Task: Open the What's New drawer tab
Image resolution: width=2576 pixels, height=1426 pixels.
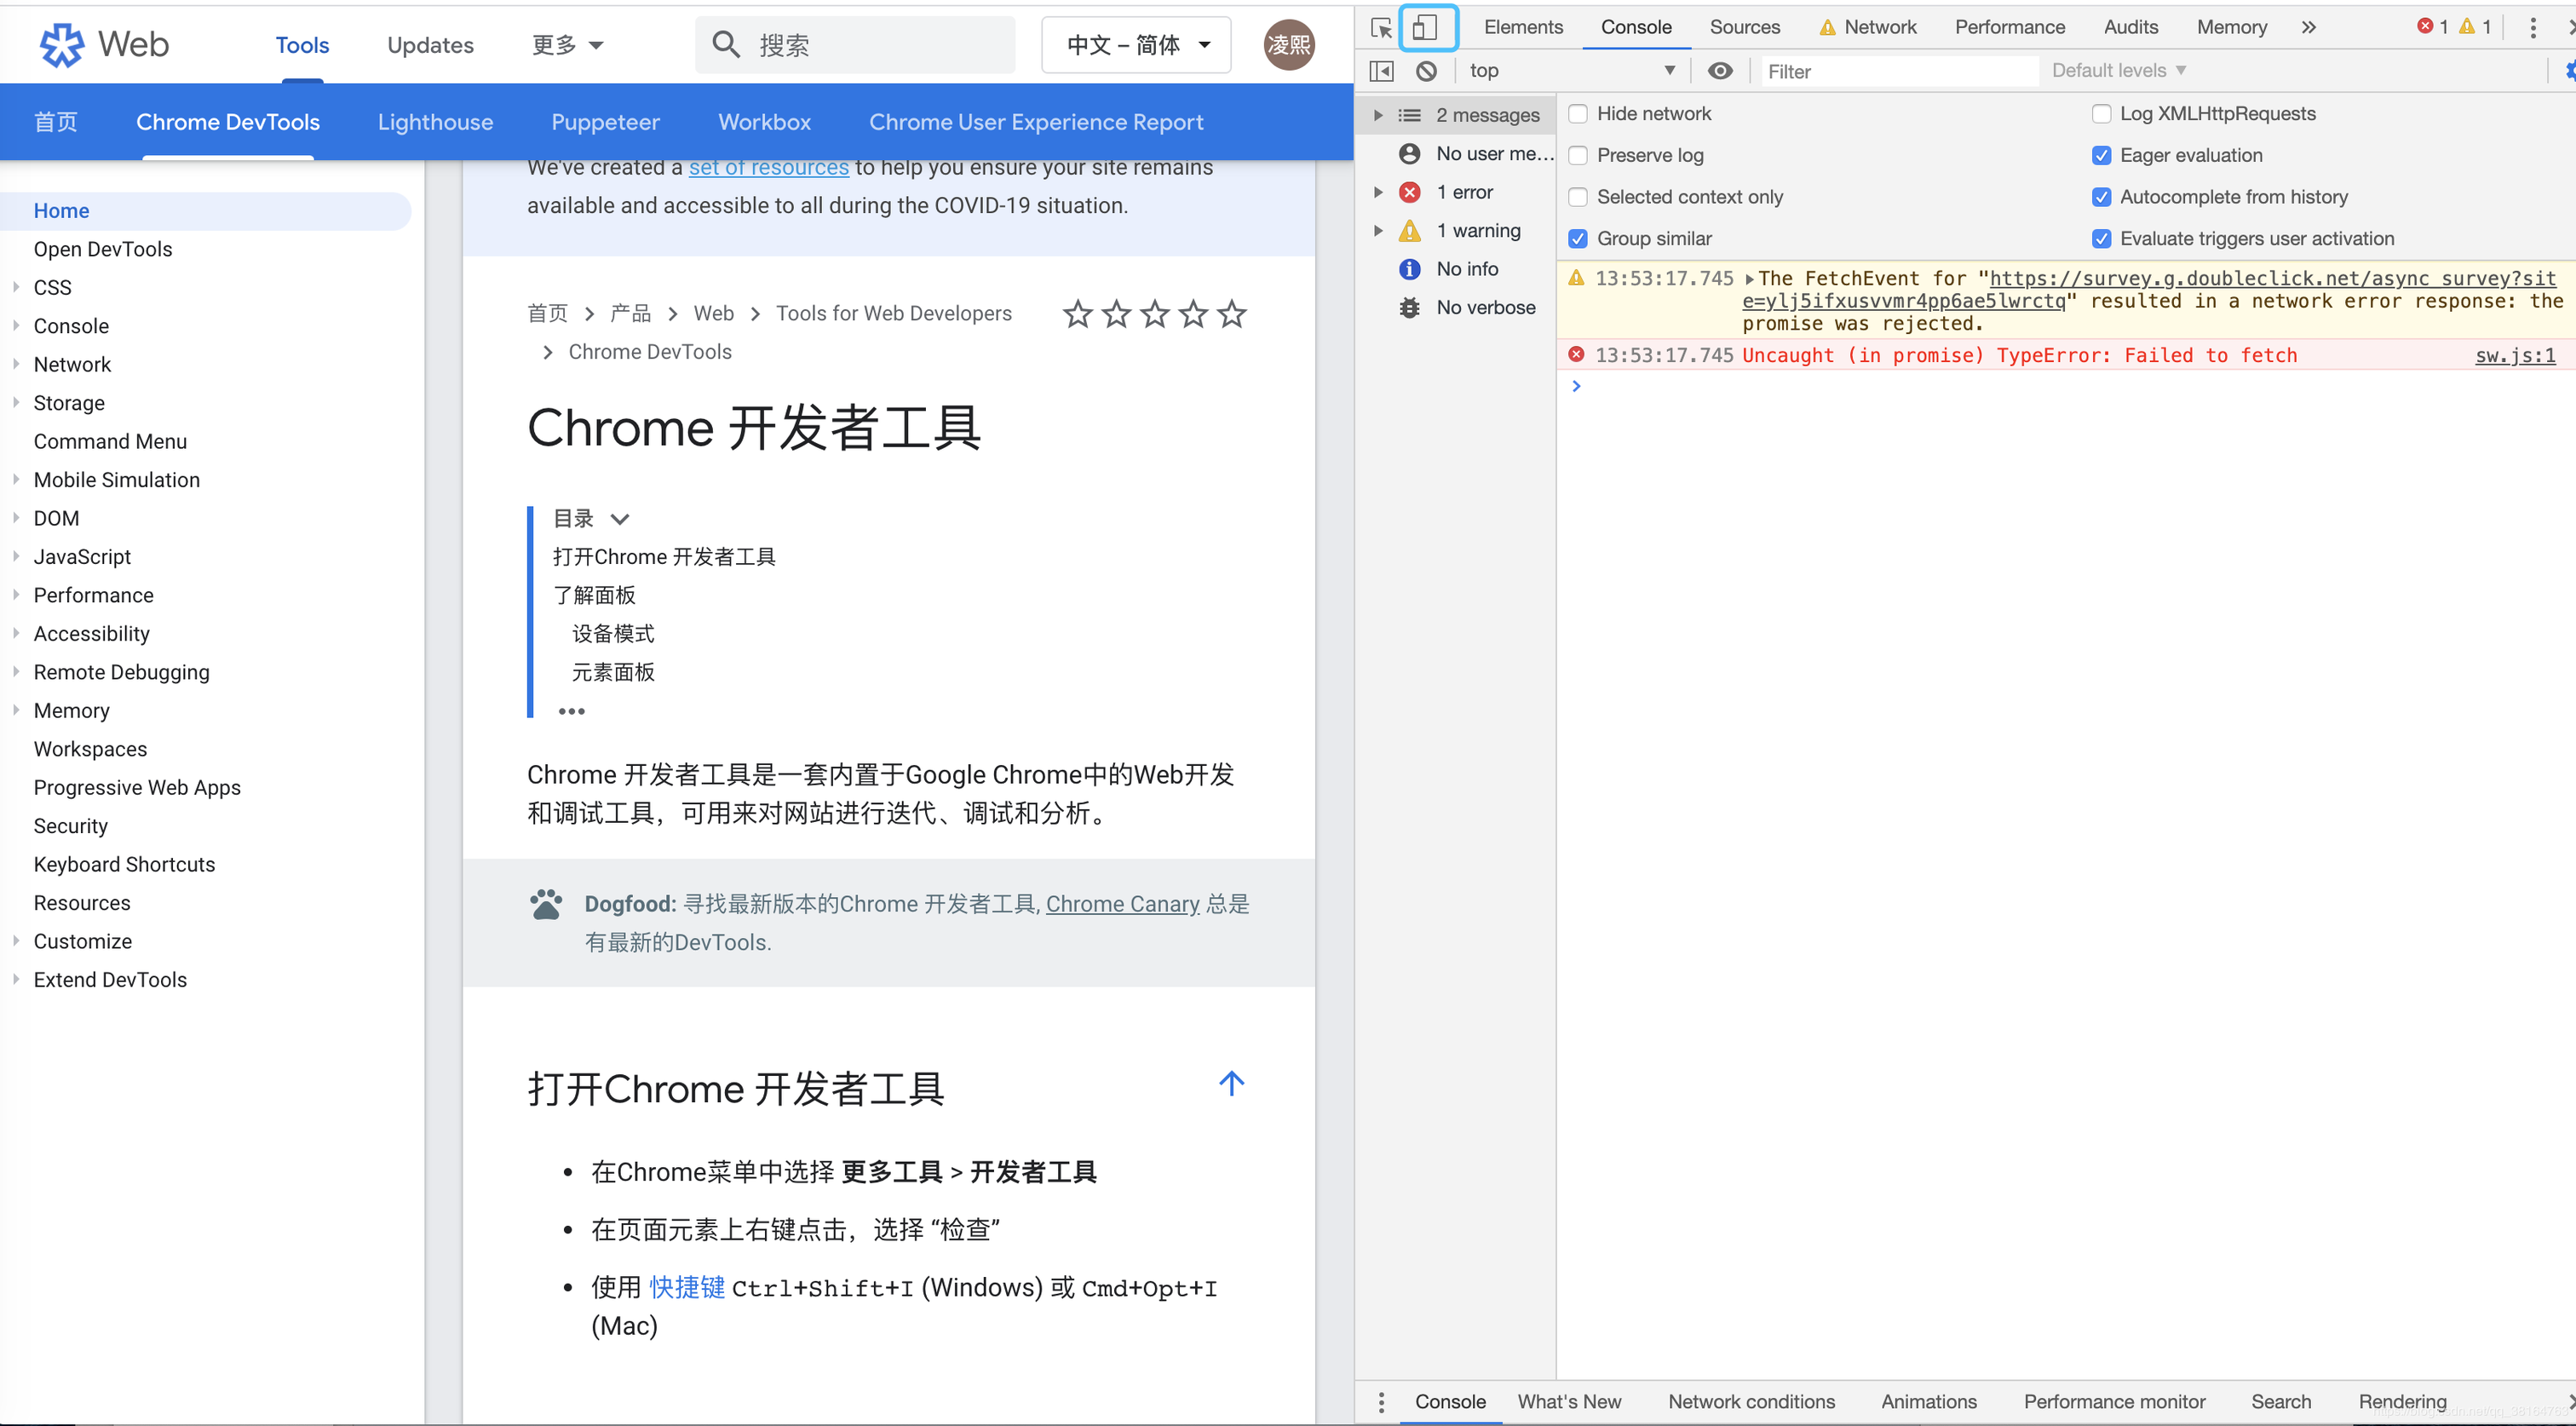Action: pos(1569,1402)
